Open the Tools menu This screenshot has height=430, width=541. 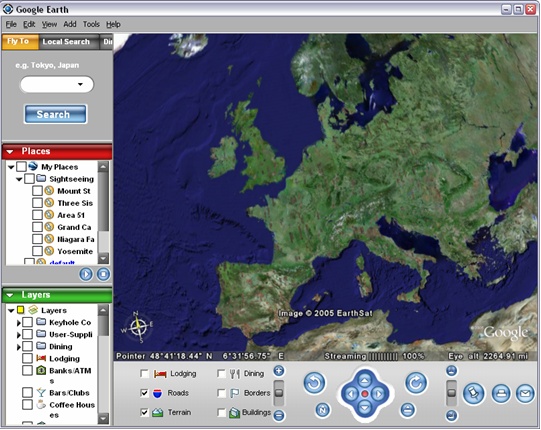coord(91,24)
